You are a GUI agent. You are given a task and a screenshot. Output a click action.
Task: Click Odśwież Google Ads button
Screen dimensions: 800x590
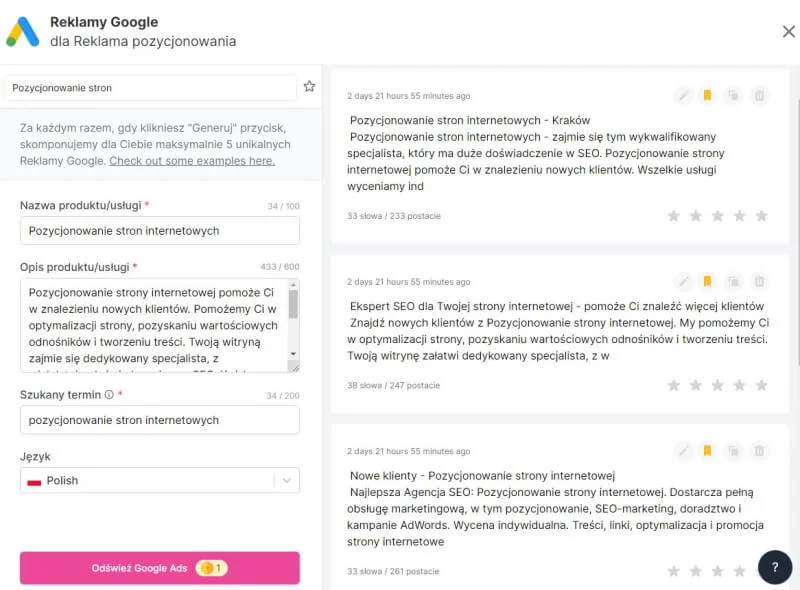tap(160, 568)
